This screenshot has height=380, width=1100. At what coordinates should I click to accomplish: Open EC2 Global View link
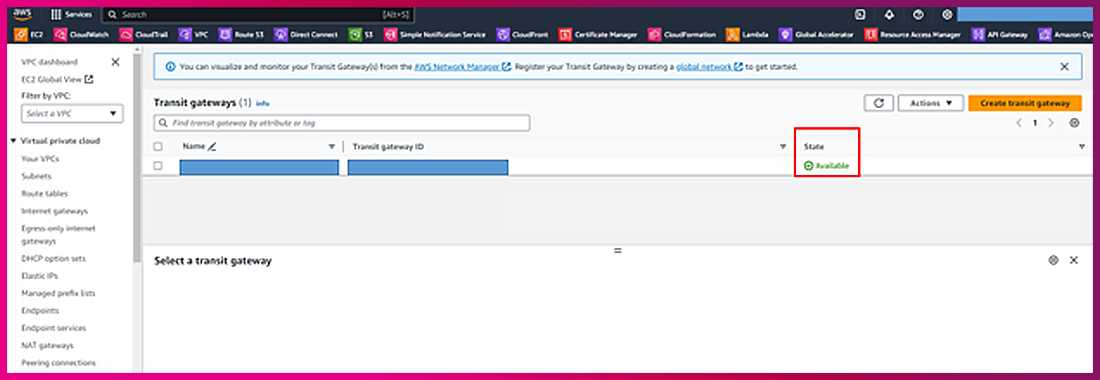click(x=58, y=79)
